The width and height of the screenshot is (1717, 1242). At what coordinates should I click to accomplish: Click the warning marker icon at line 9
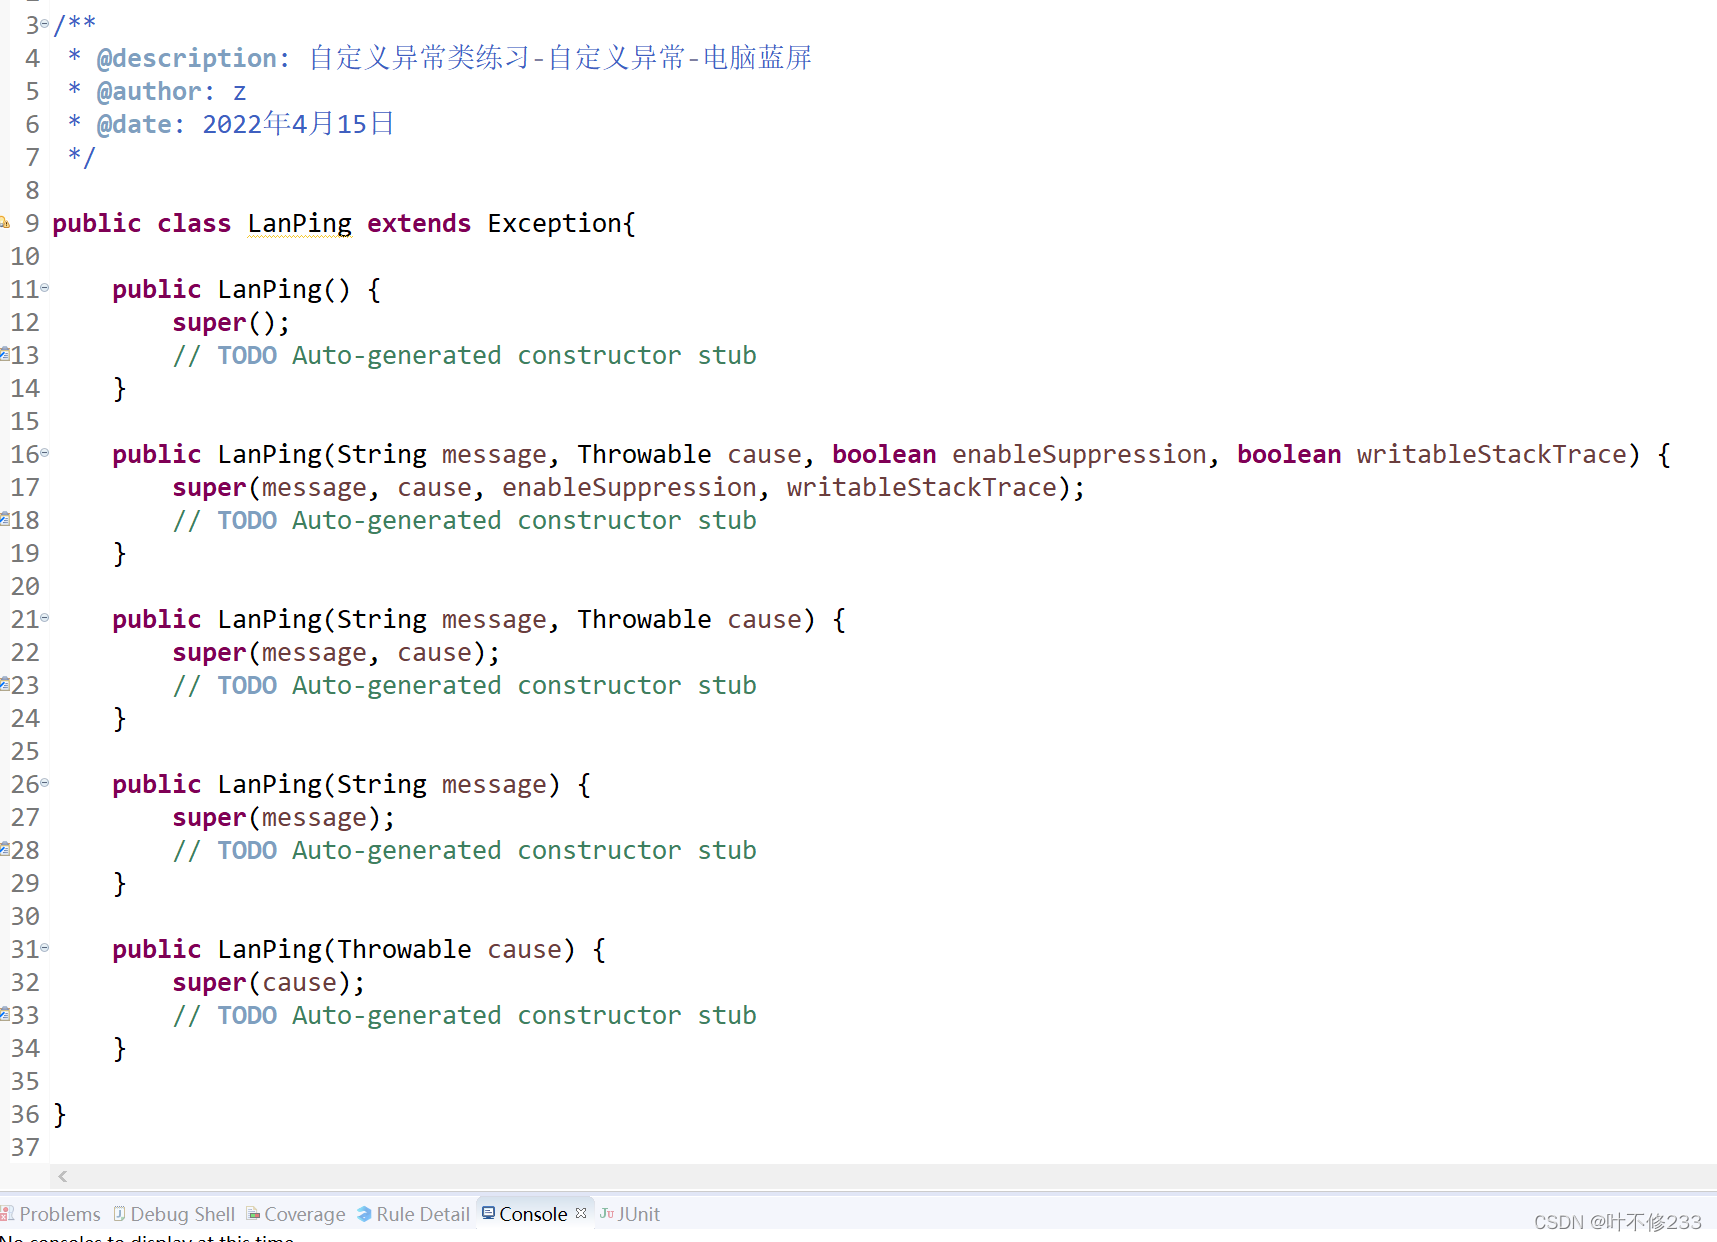[4, 222]
